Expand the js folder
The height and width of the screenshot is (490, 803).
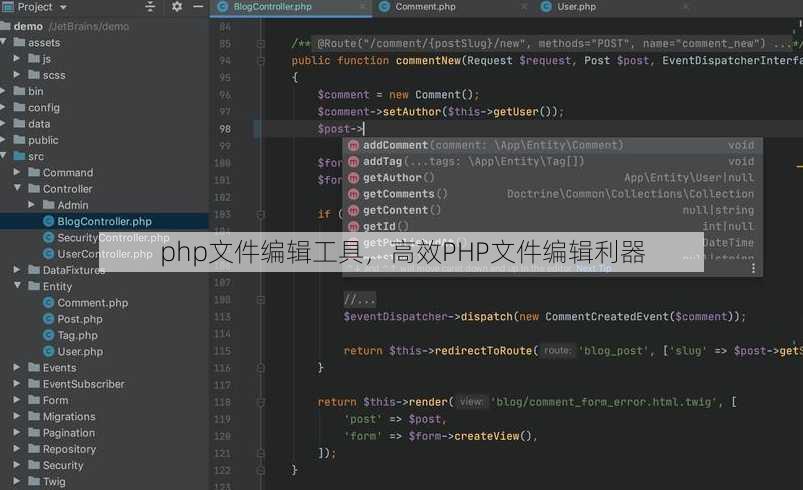pyautogui.click(x=17, y=58)
